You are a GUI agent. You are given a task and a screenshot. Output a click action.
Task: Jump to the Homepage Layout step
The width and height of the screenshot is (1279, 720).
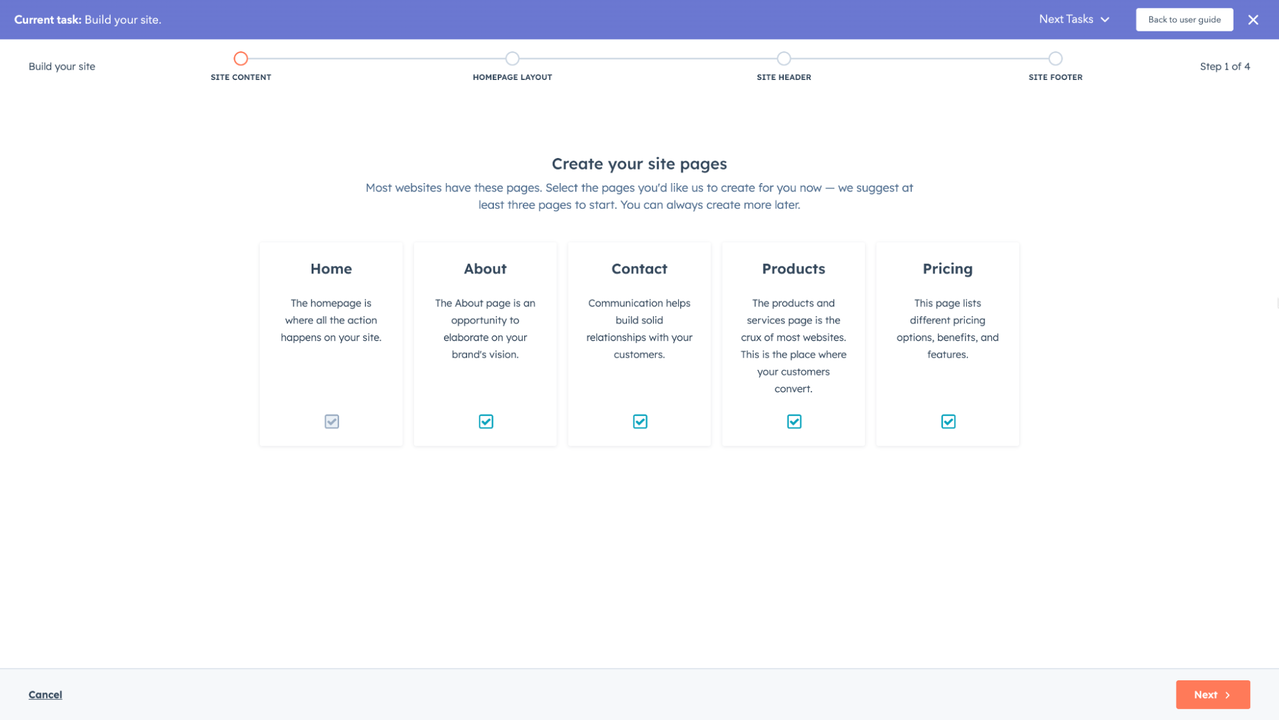click(512, 59)
